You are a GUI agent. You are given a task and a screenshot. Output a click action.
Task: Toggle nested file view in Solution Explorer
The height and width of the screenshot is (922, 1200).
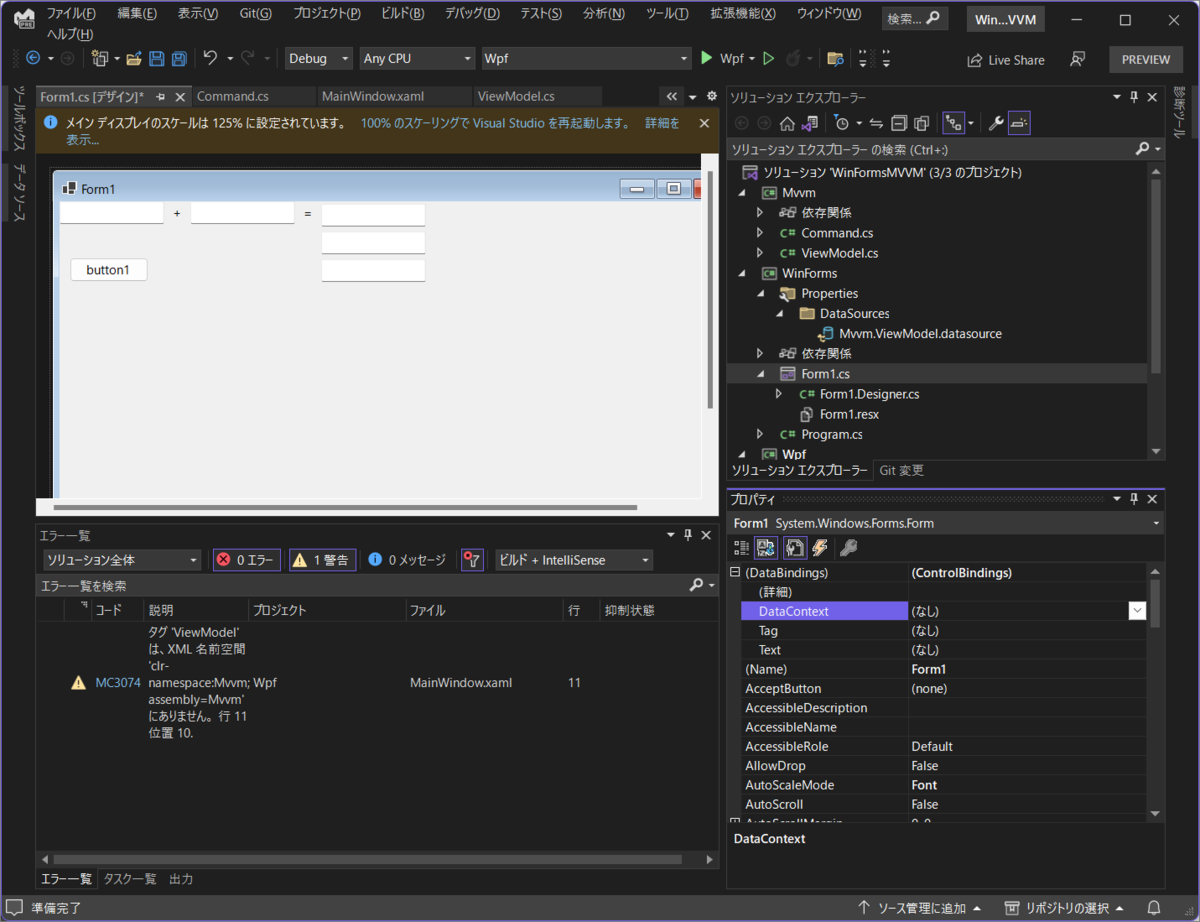point(952,123)
